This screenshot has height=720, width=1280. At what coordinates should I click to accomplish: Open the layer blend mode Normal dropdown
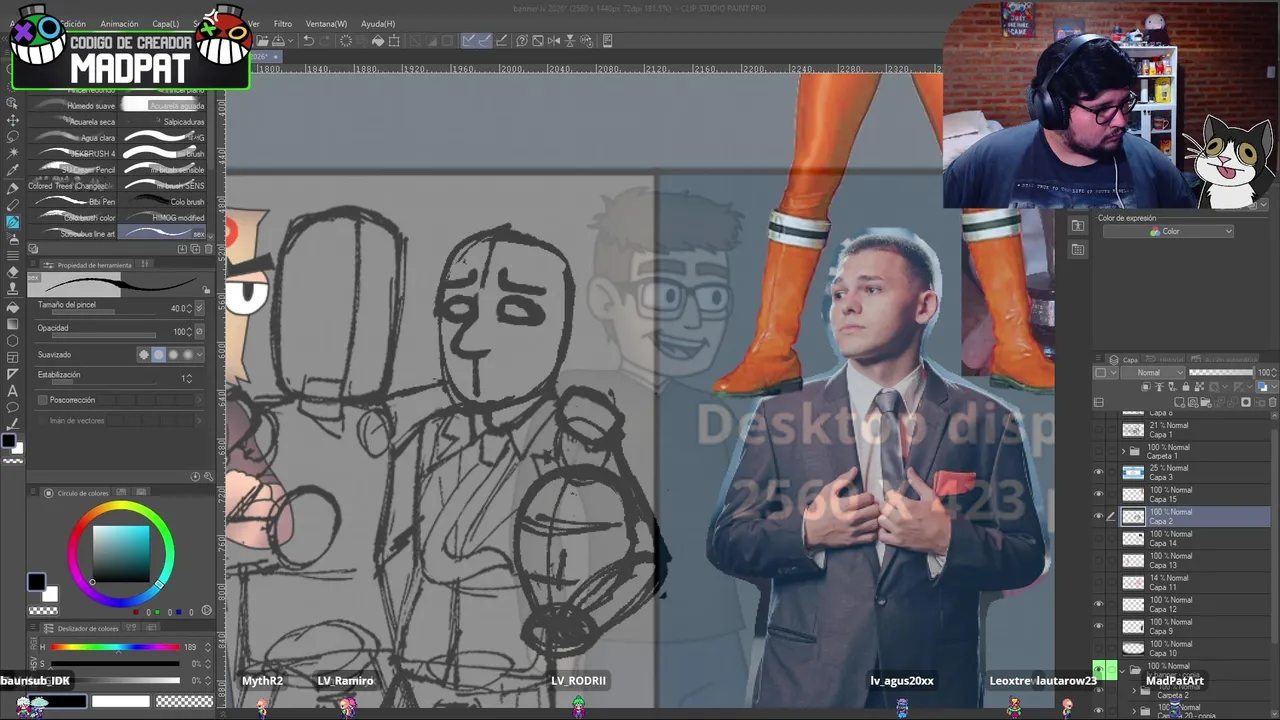pos(1155,373)
